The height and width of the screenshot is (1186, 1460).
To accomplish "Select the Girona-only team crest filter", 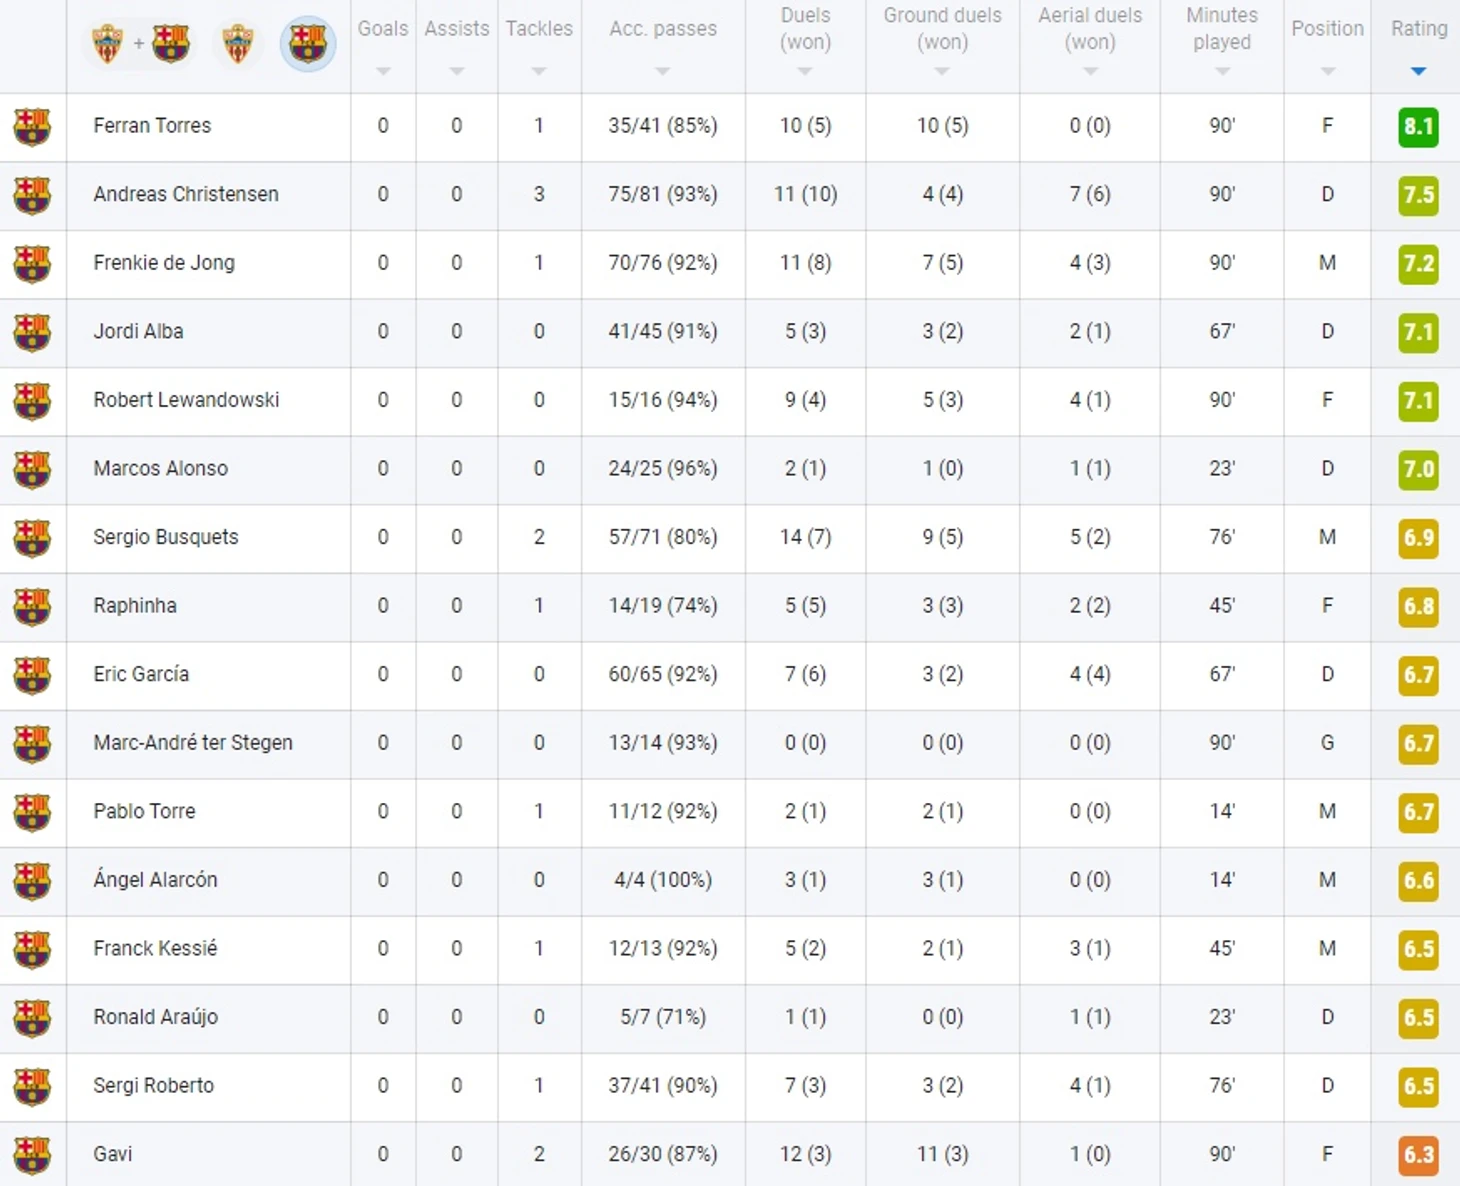I will [x=238, y=43].
